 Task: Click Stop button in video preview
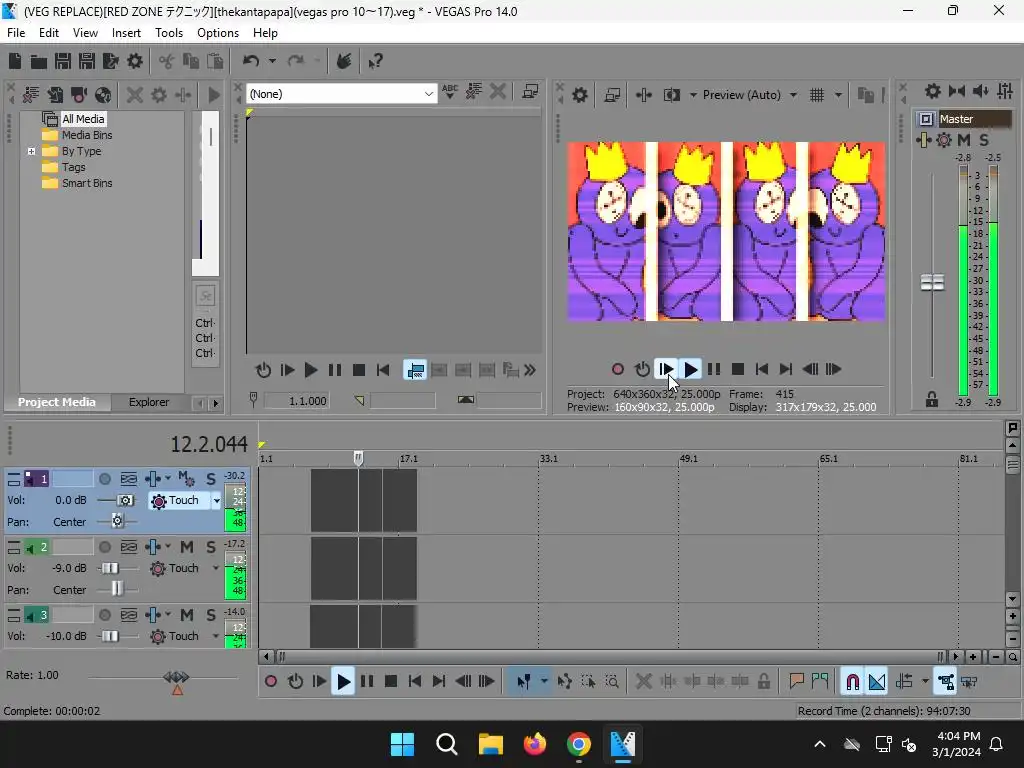738,370
